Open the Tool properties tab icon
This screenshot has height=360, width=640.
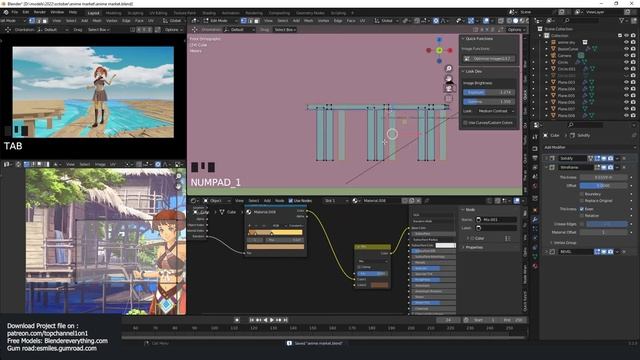click(535, 137)
